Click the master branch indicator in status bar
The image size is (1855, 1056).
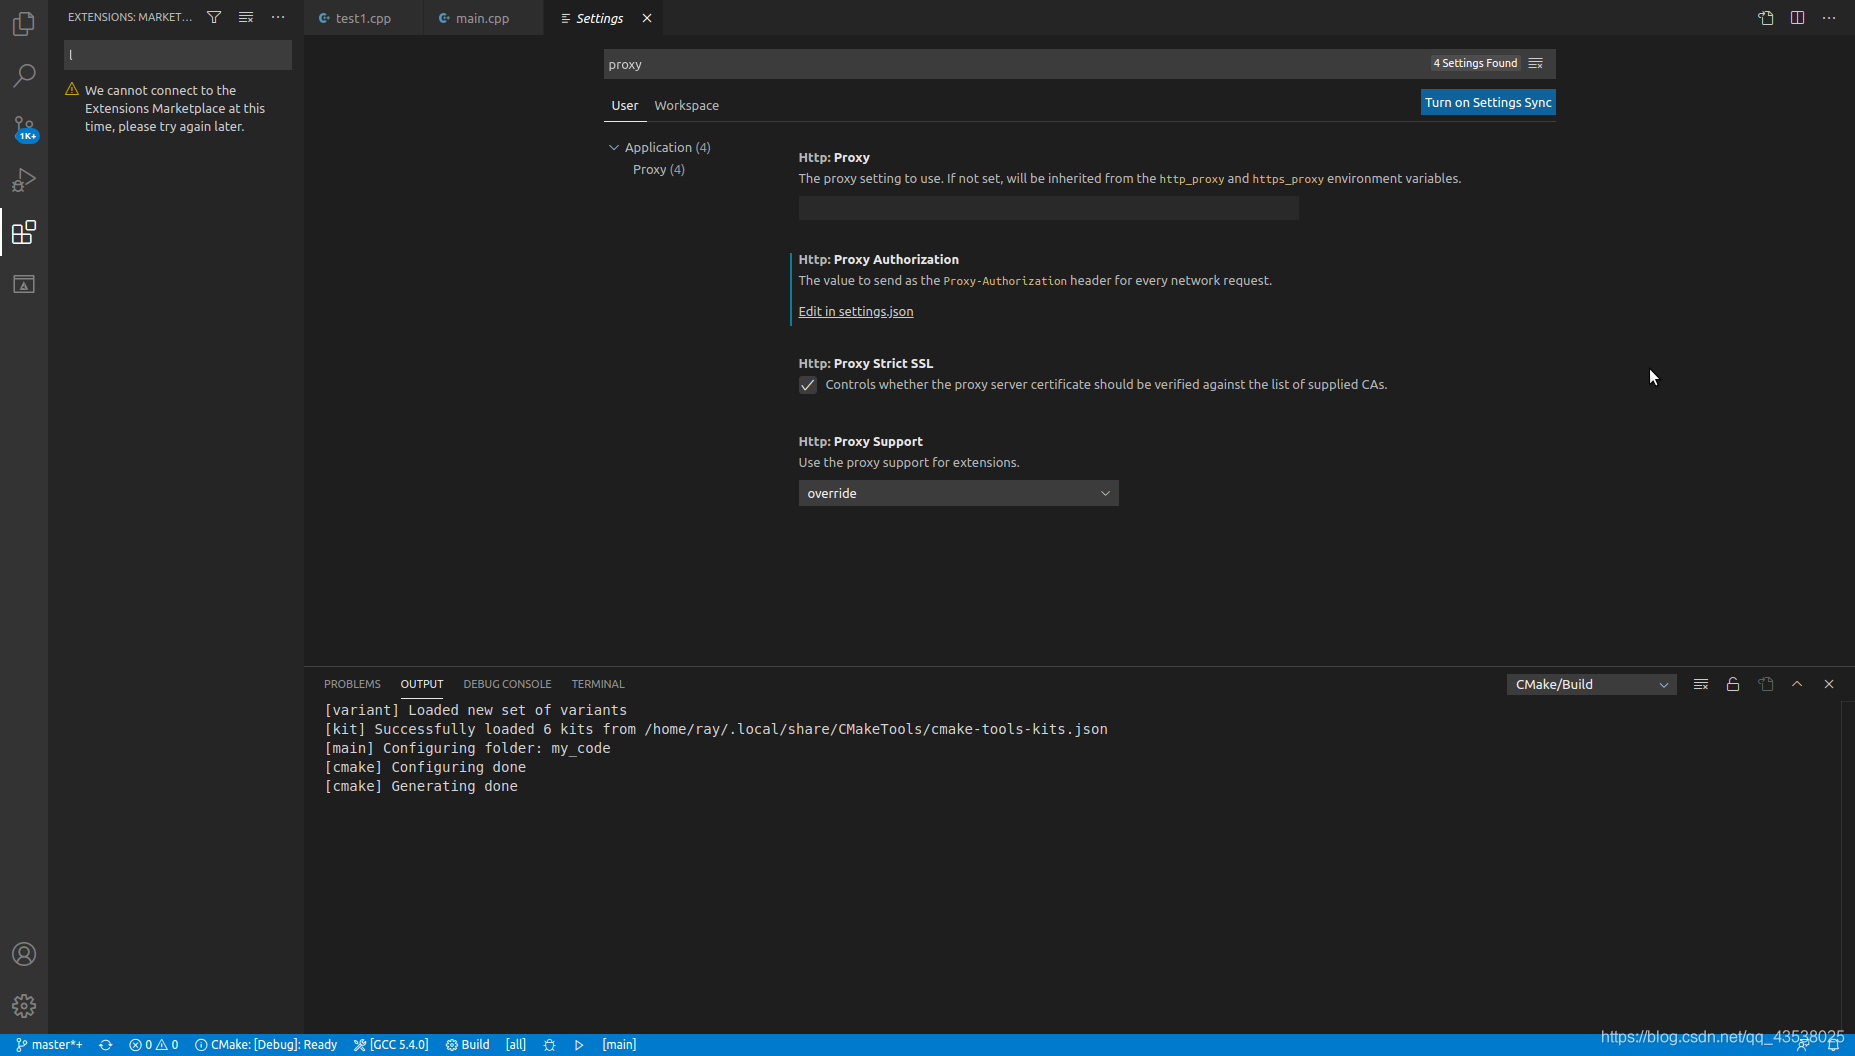coord(50,1044)
